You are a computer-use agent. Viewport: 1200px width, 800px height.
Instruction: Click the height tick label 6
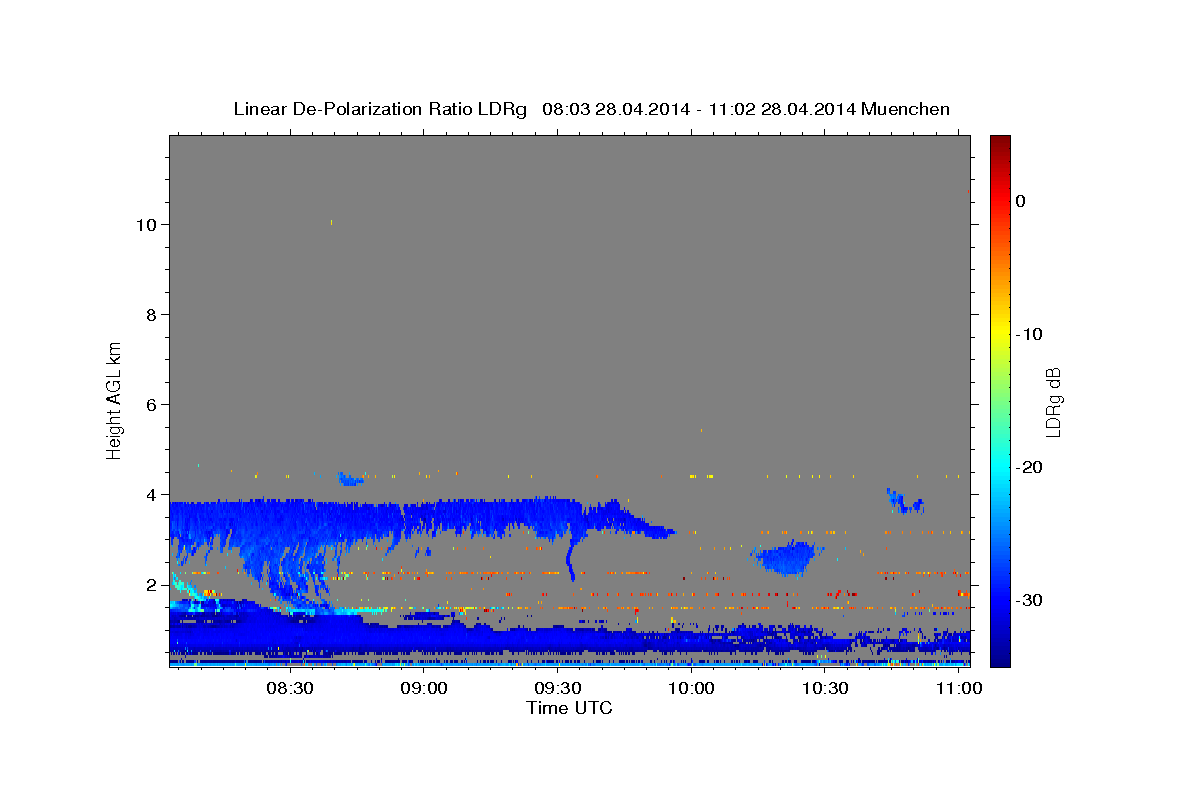click(x=151, y=405)
